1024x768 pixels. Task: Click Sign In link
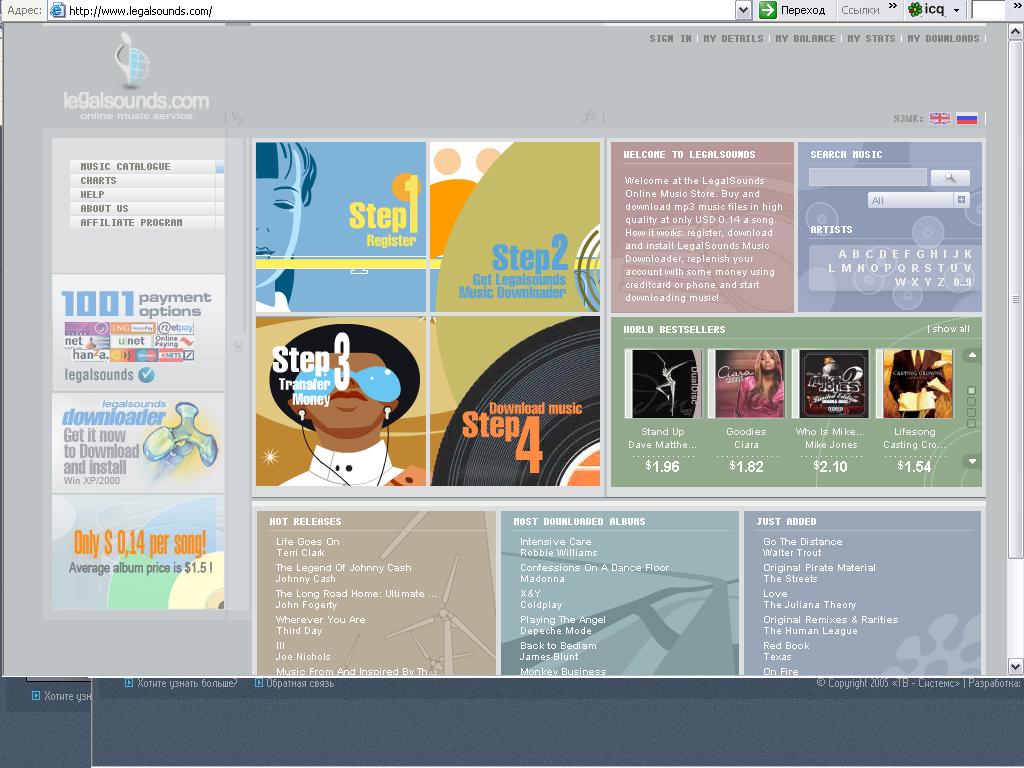670,39
